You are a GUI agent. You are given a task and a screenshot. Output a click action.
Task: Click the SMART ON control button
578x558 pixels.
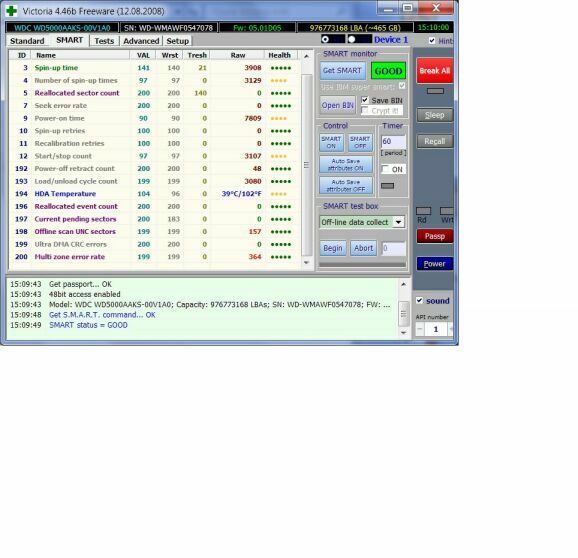tap(331, 143)
